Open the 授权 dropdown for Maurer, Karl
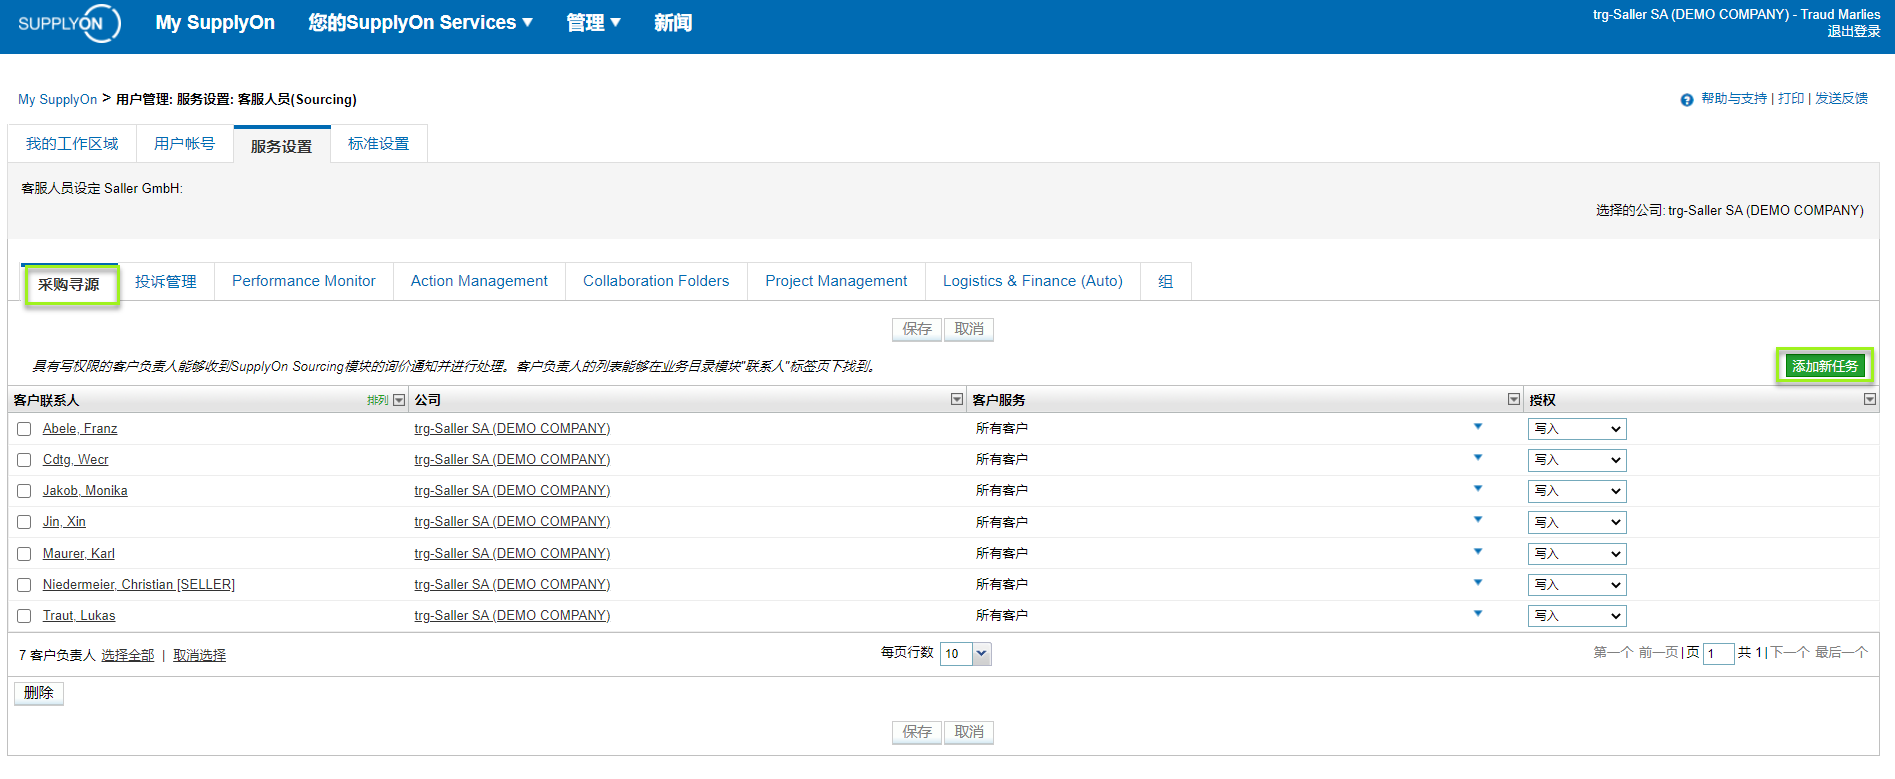Screen dimensions: 1895x779 1577,554
